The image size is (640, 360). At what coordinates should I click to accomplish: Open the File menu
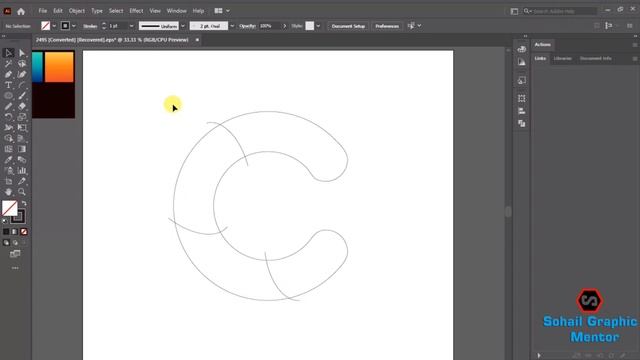click(42, 11)
